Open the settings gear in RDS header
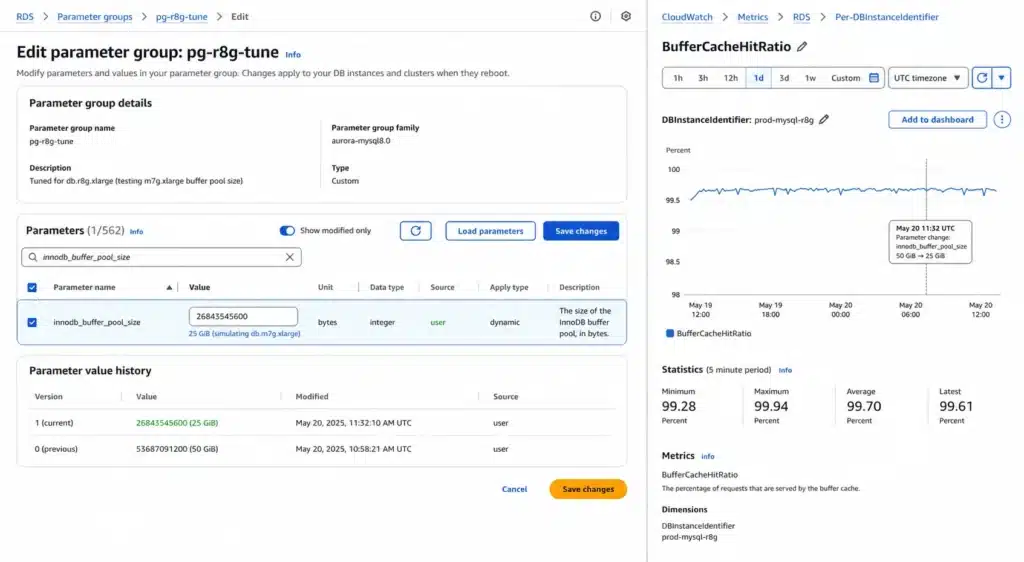1024x562 pixels. 626,16
